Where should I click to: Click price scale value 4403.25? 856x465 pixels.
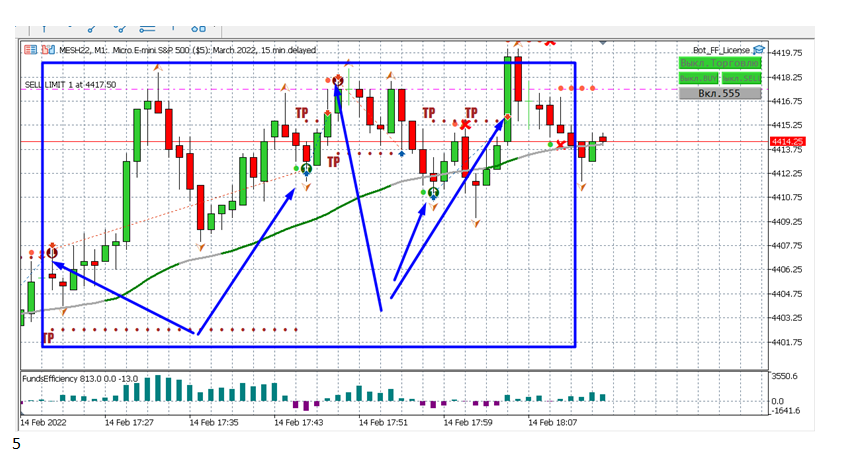[x=786, y=318]
